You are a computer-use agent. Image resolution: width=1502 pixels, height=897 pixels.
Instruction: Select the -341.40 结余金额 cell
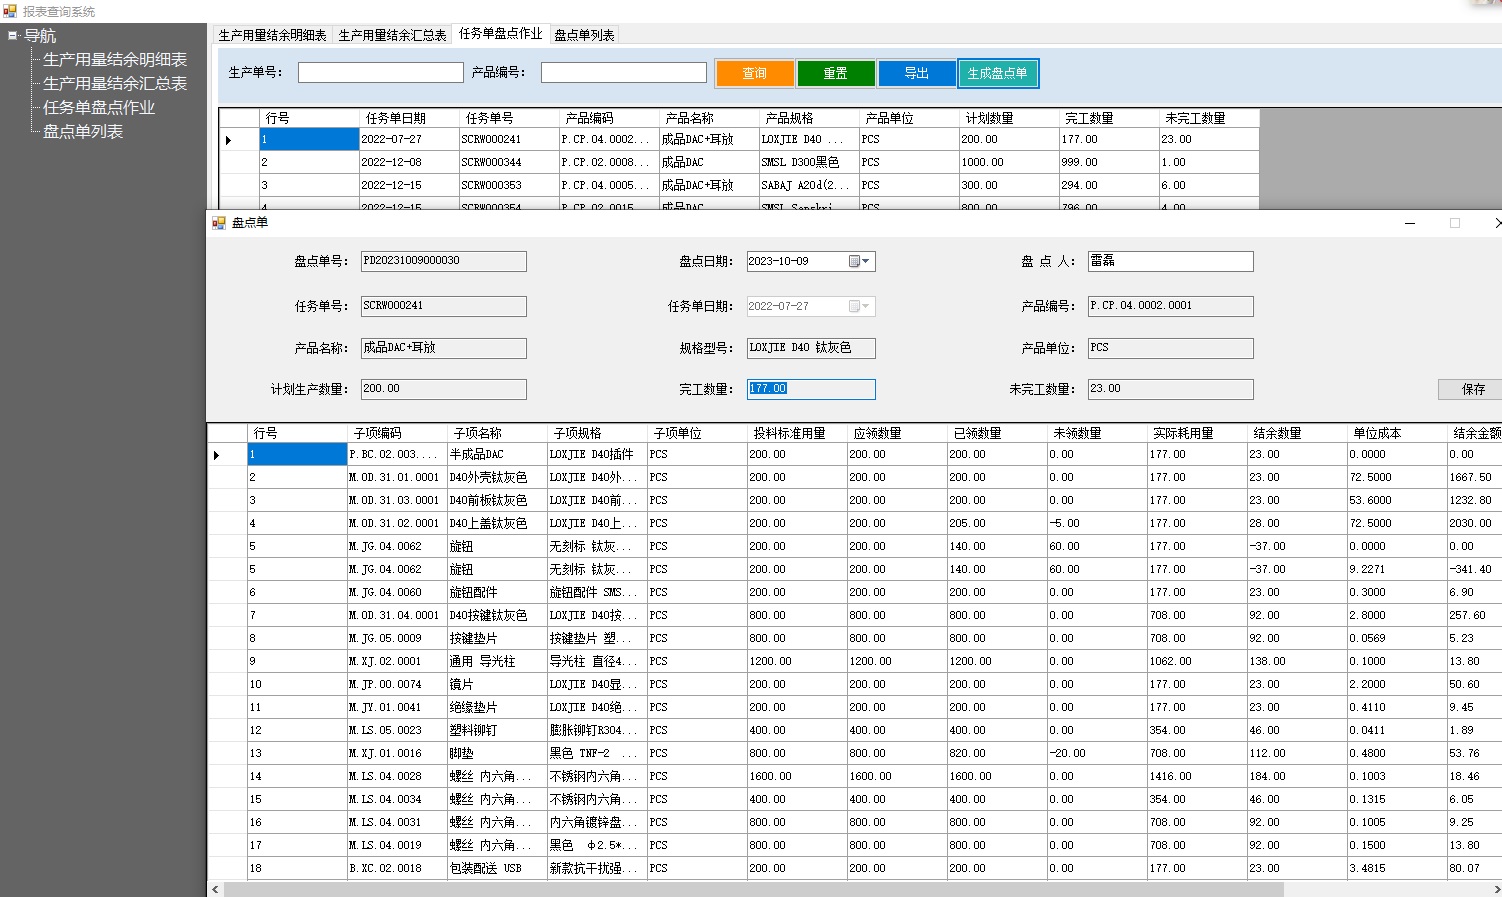pyautogui.click(x=1474, y=570)
